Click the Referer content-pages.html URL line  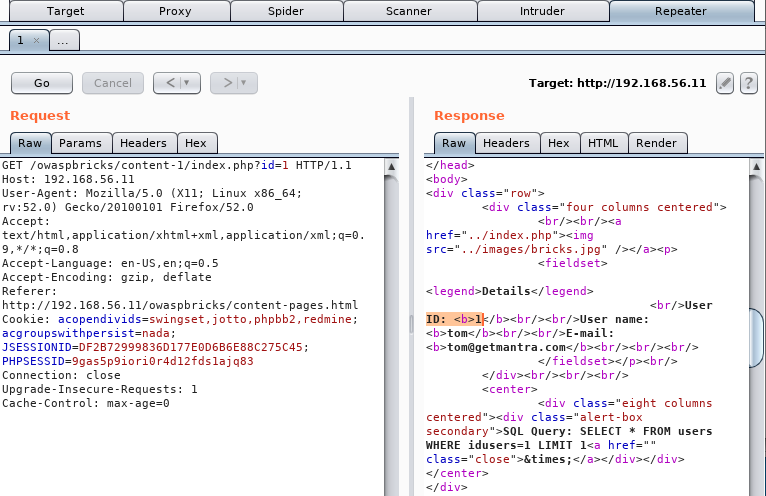click(x=180, y=305)
